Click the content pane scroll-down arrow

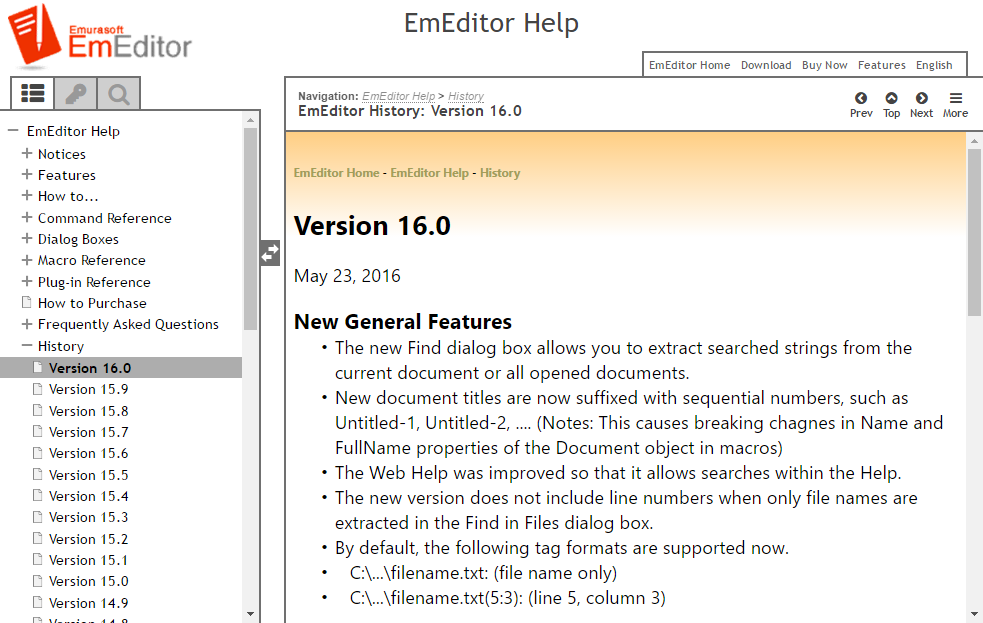tap(974, 614)
